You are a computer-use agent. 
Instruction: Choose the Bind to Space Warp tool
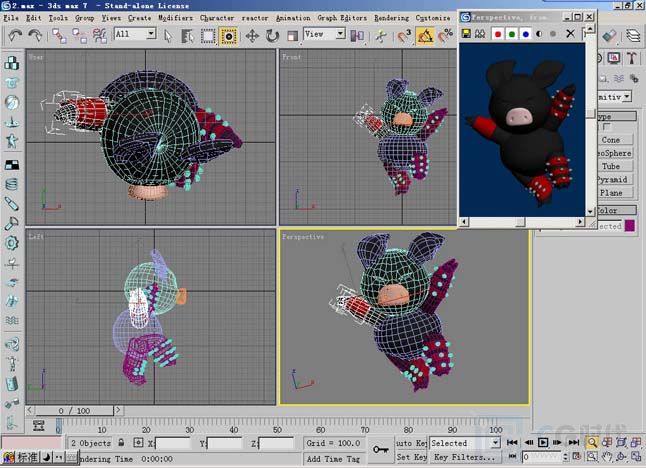[100, 36]
